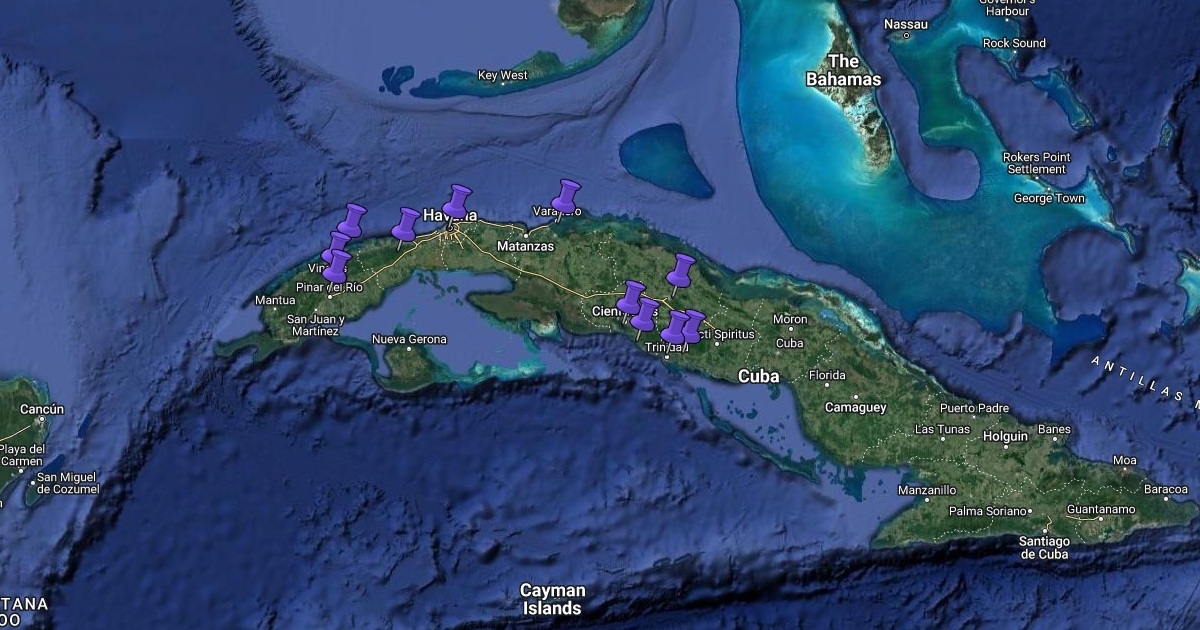Click the Nueva Gerona label
This screenshot has height=630, width=1200.
coord(409,339)
